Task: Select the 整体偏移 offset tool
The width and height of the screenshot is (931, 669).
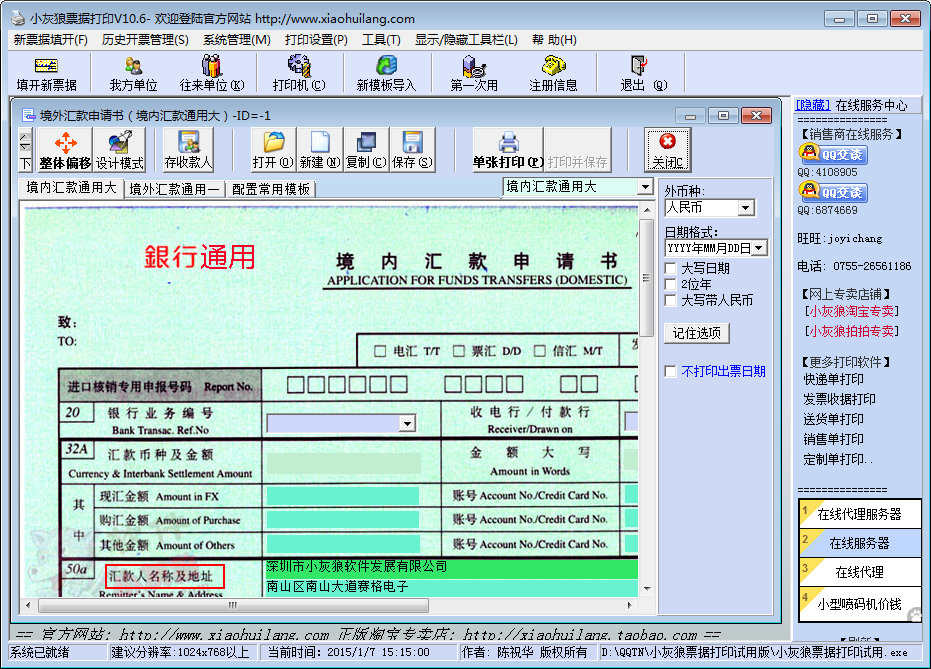Action: pos(65,150)
